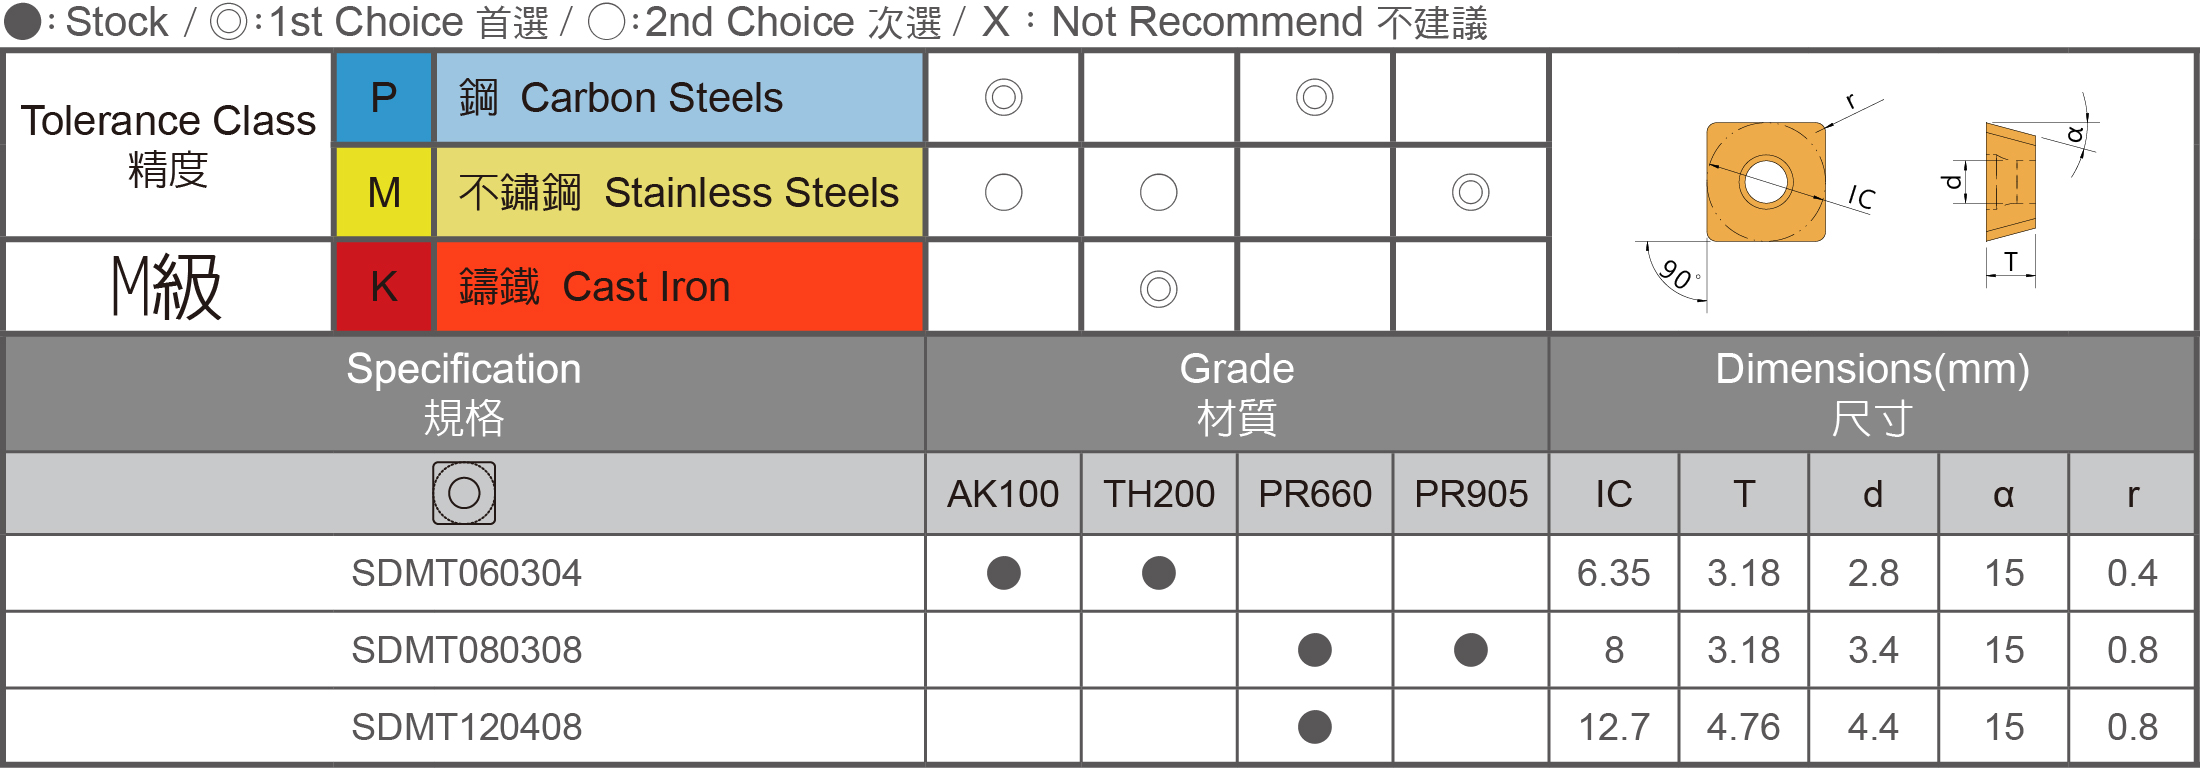This screenshot has height=768, width=2200.
Task: Click the square insert icon under Specification
Action: tap(464, 493)
